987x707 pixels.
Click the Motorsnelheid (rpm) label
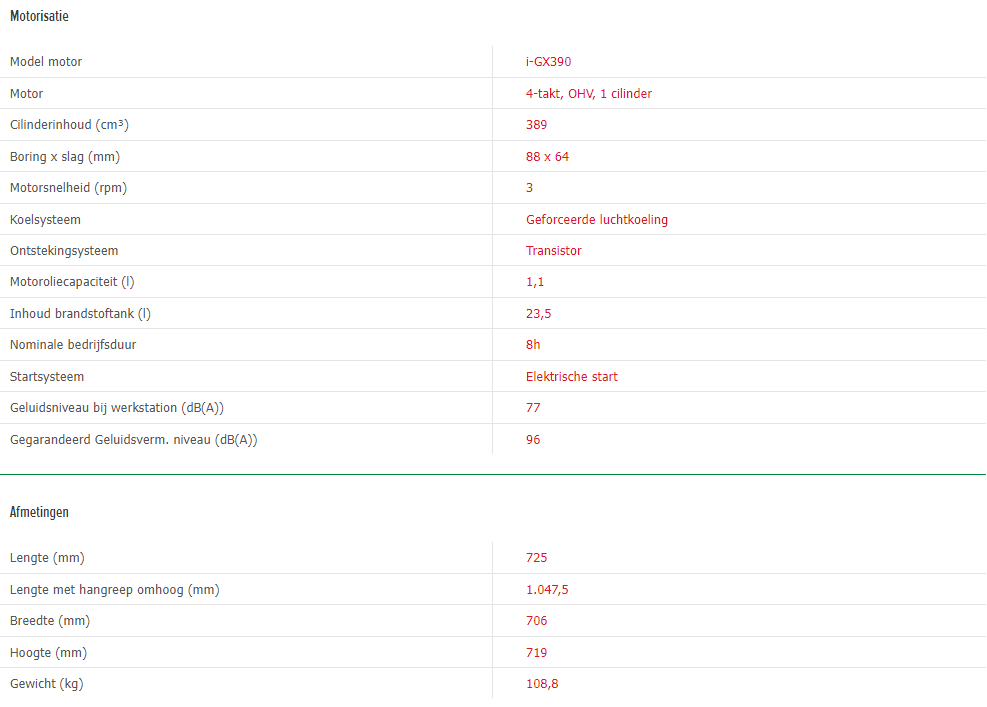68,188
